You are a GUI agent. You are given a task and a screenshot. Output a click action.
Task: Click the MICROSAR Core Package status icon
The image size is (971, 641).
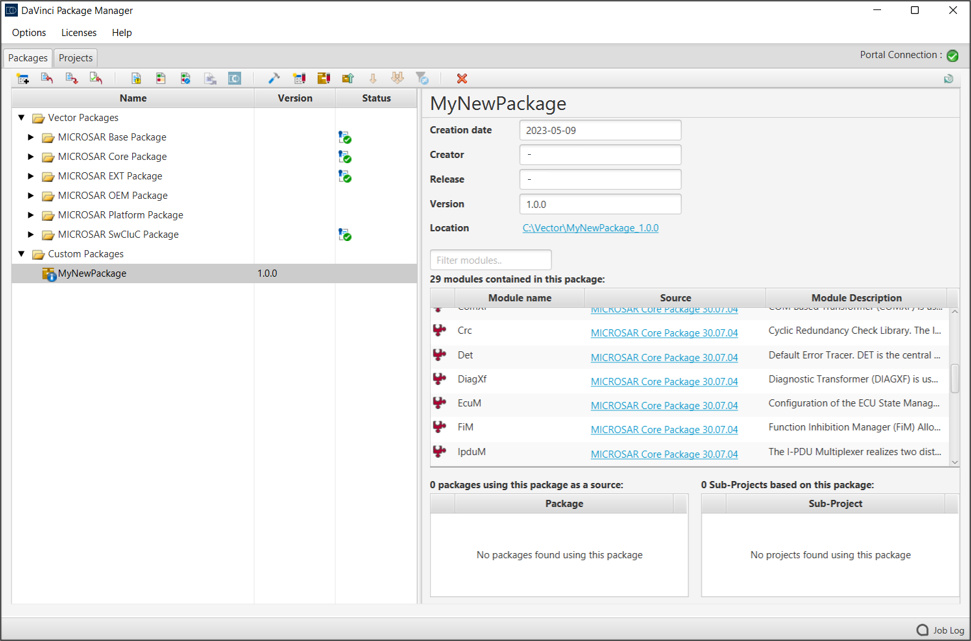(x=345, y=157)
